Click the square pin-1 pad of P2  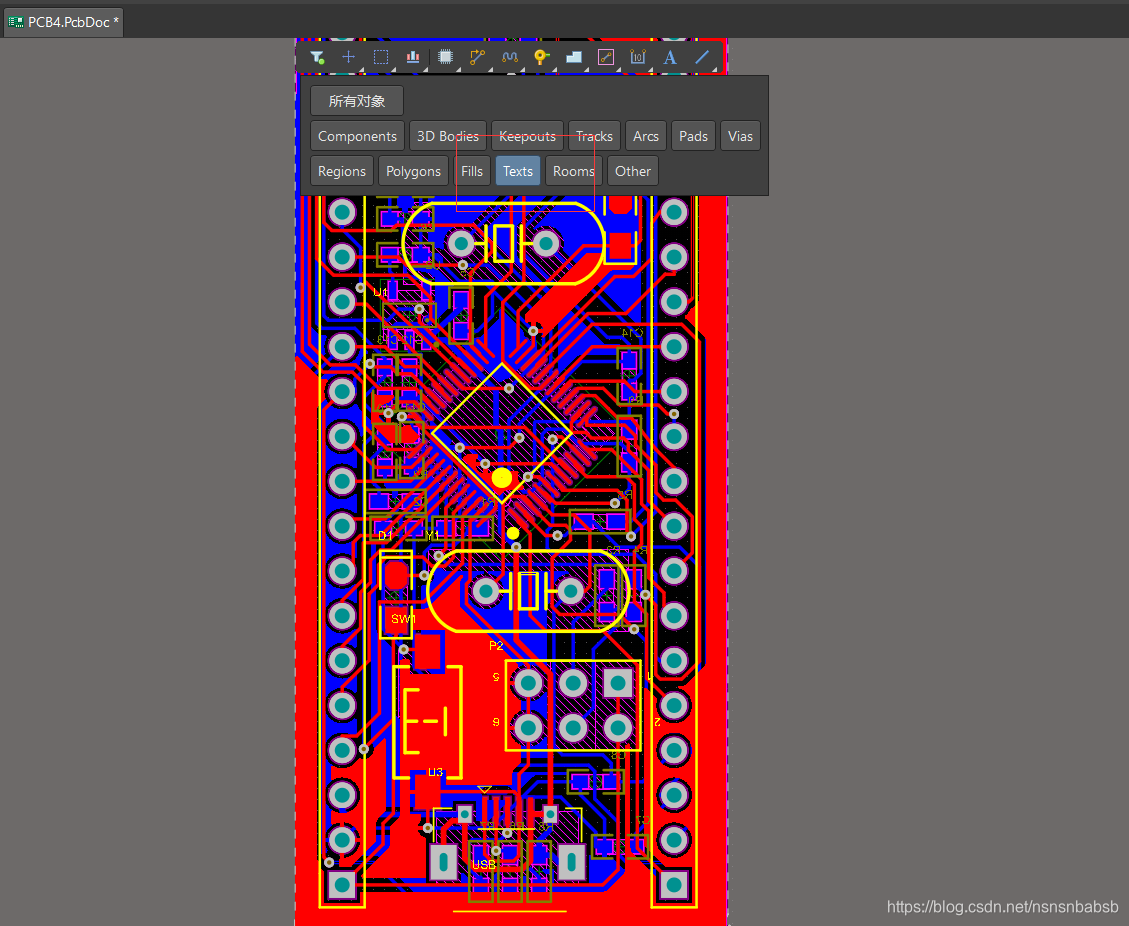(618, 683)
